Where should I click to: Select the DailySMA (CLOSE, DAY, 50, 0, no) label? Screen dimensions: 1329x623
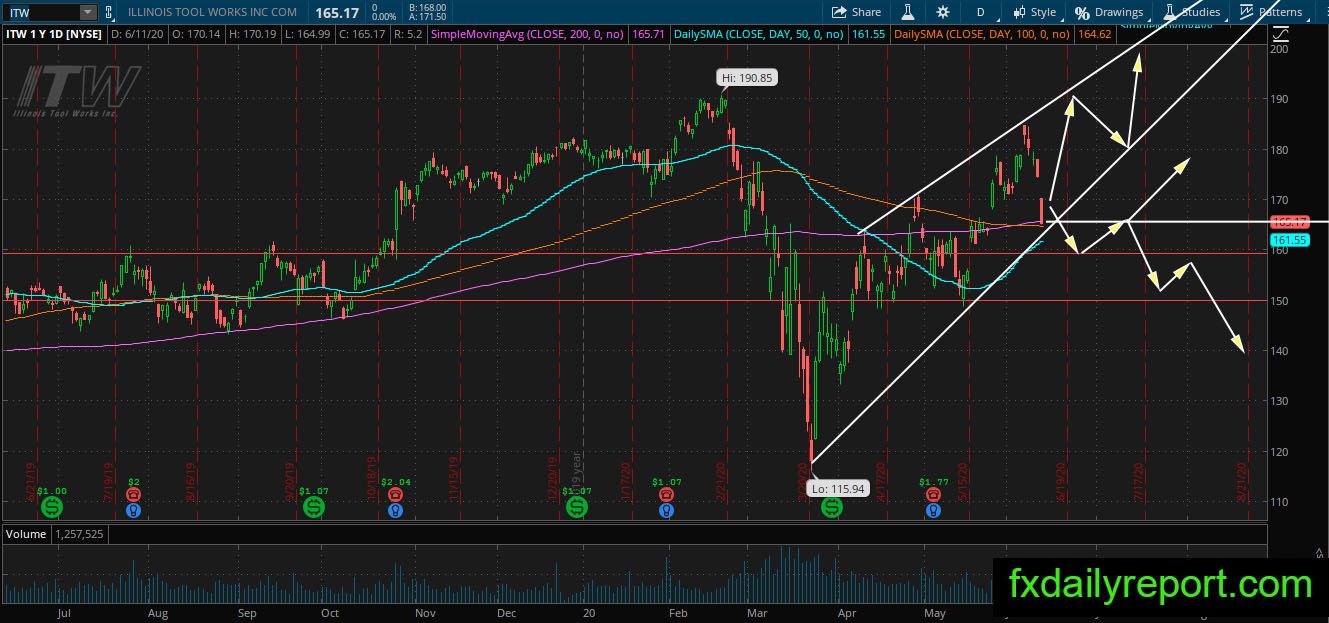757,34
